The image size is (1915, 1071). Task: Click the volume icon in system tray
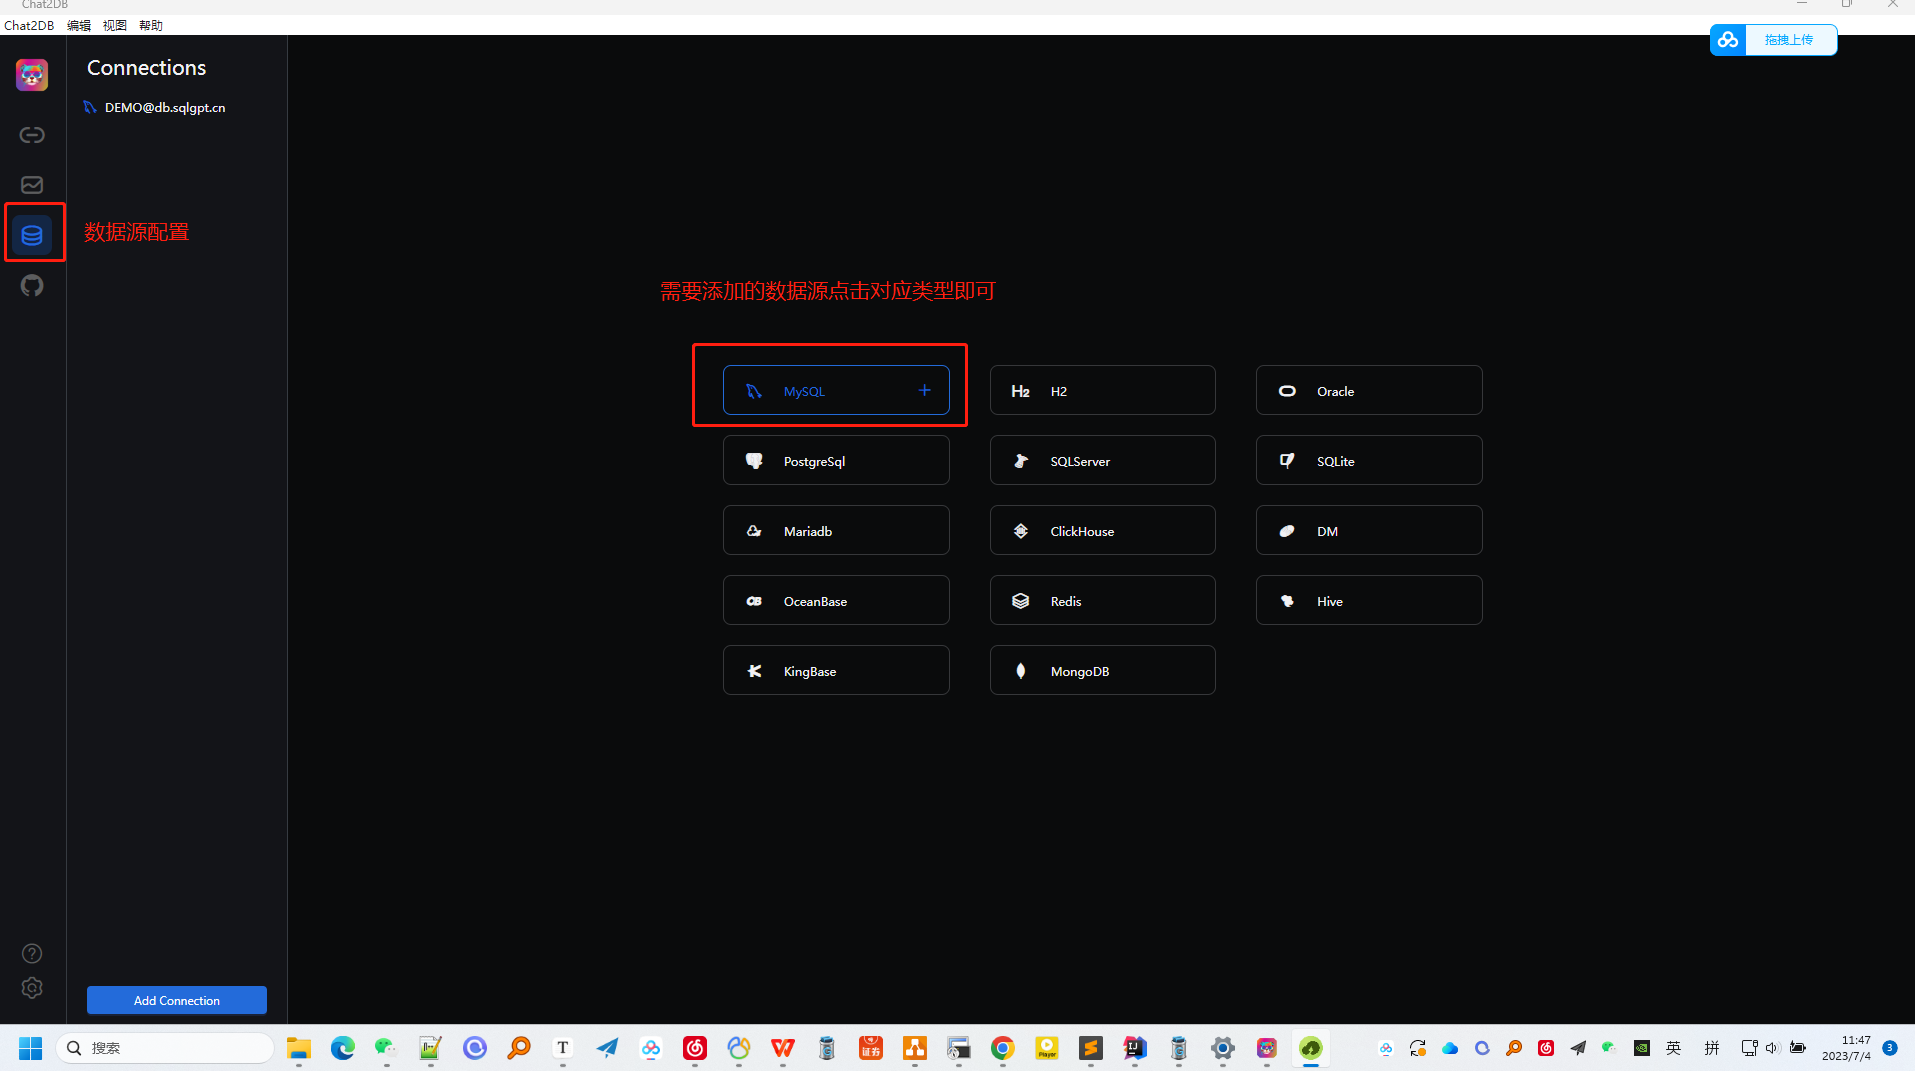tap(1772, 1048)
